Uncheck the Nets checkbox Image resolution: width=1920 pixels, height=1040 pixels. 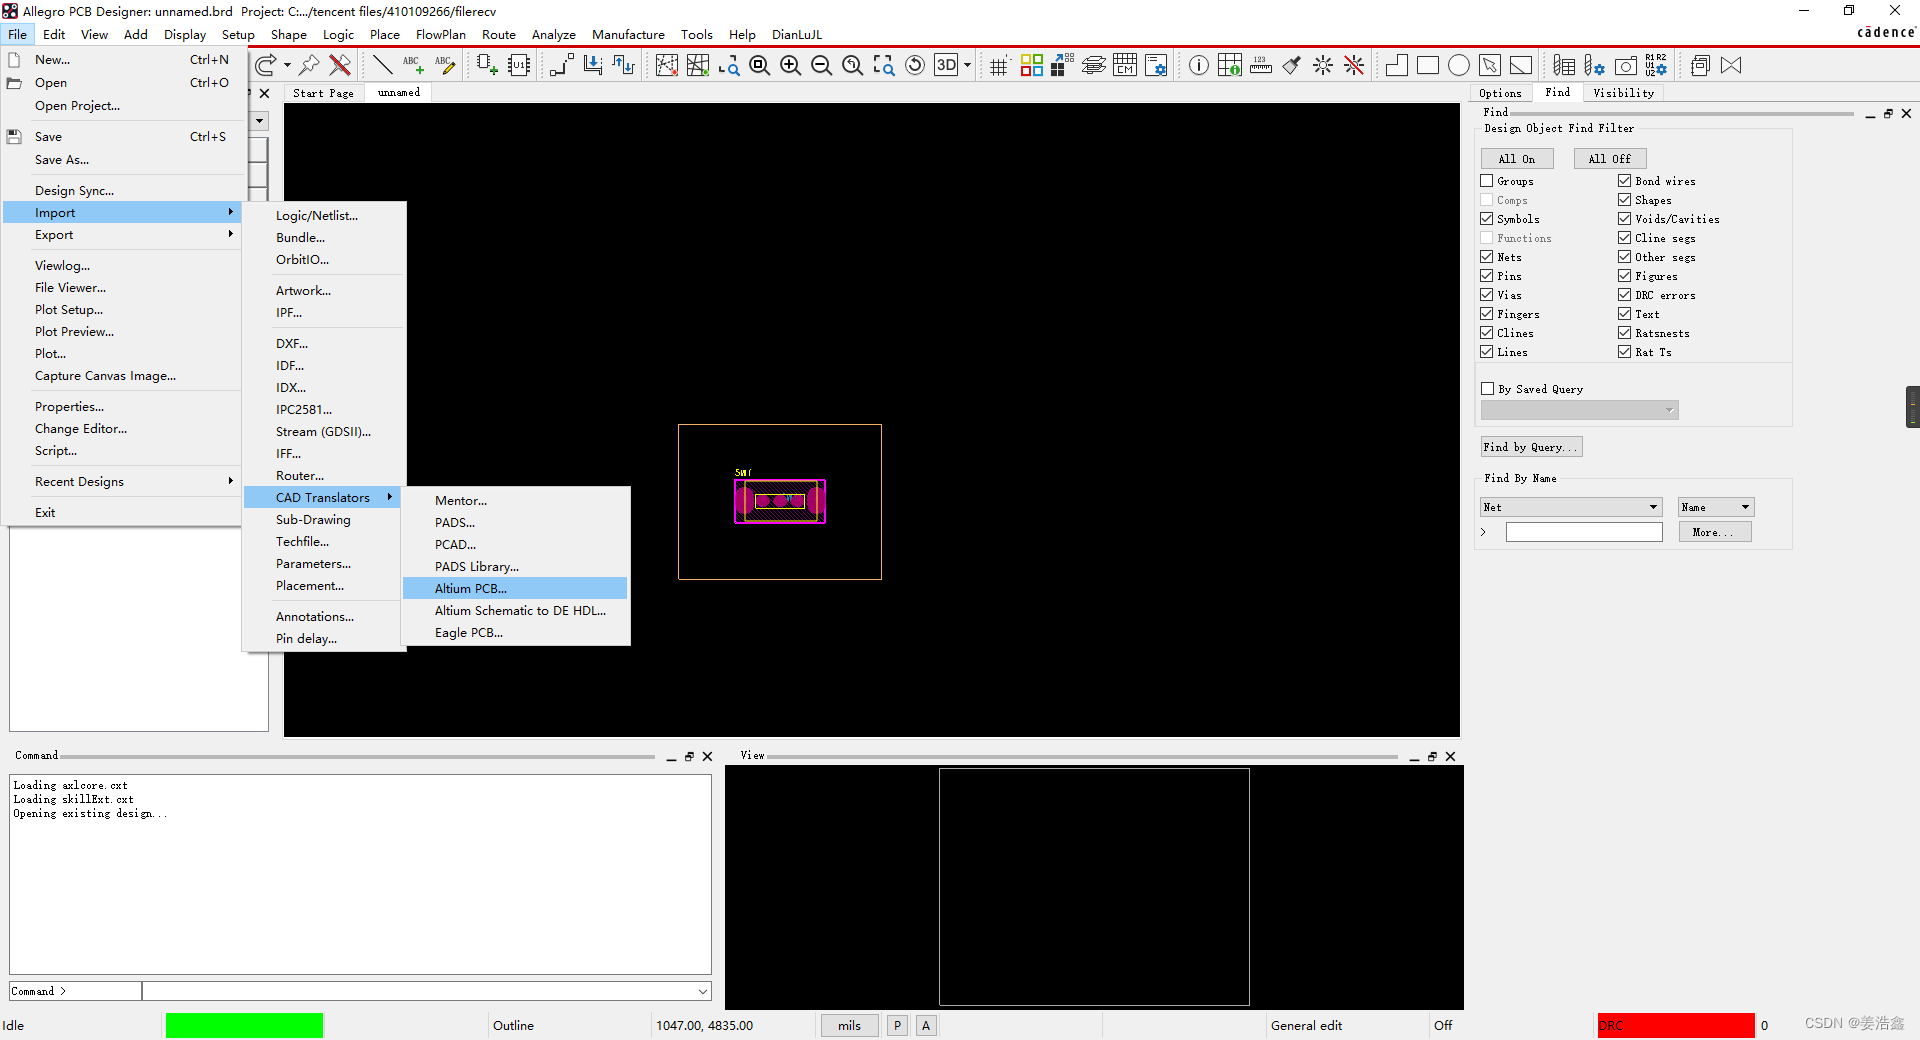coord(1487,257)
